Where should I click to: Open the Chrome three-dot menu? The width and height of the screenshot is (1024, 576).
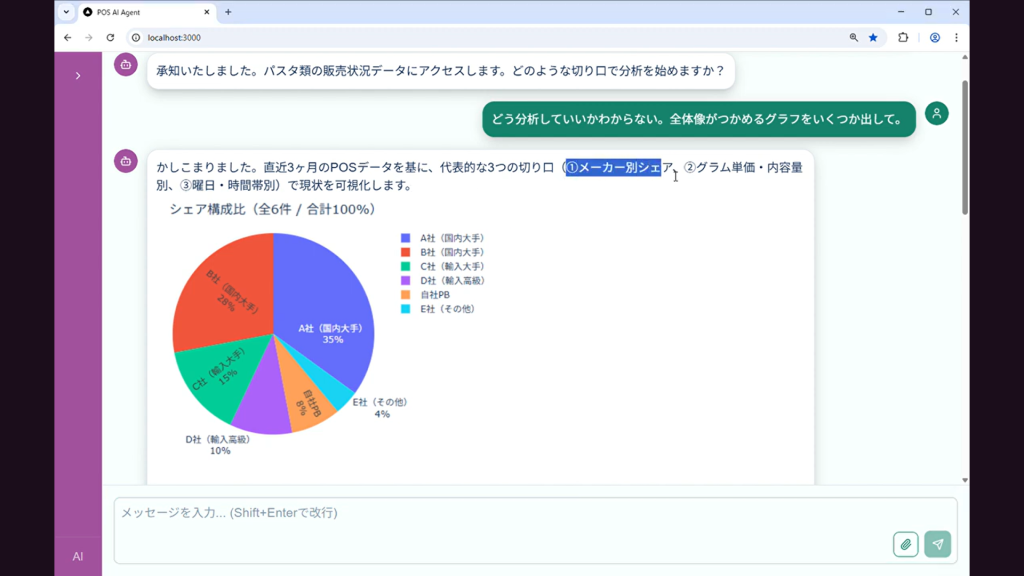956,35
